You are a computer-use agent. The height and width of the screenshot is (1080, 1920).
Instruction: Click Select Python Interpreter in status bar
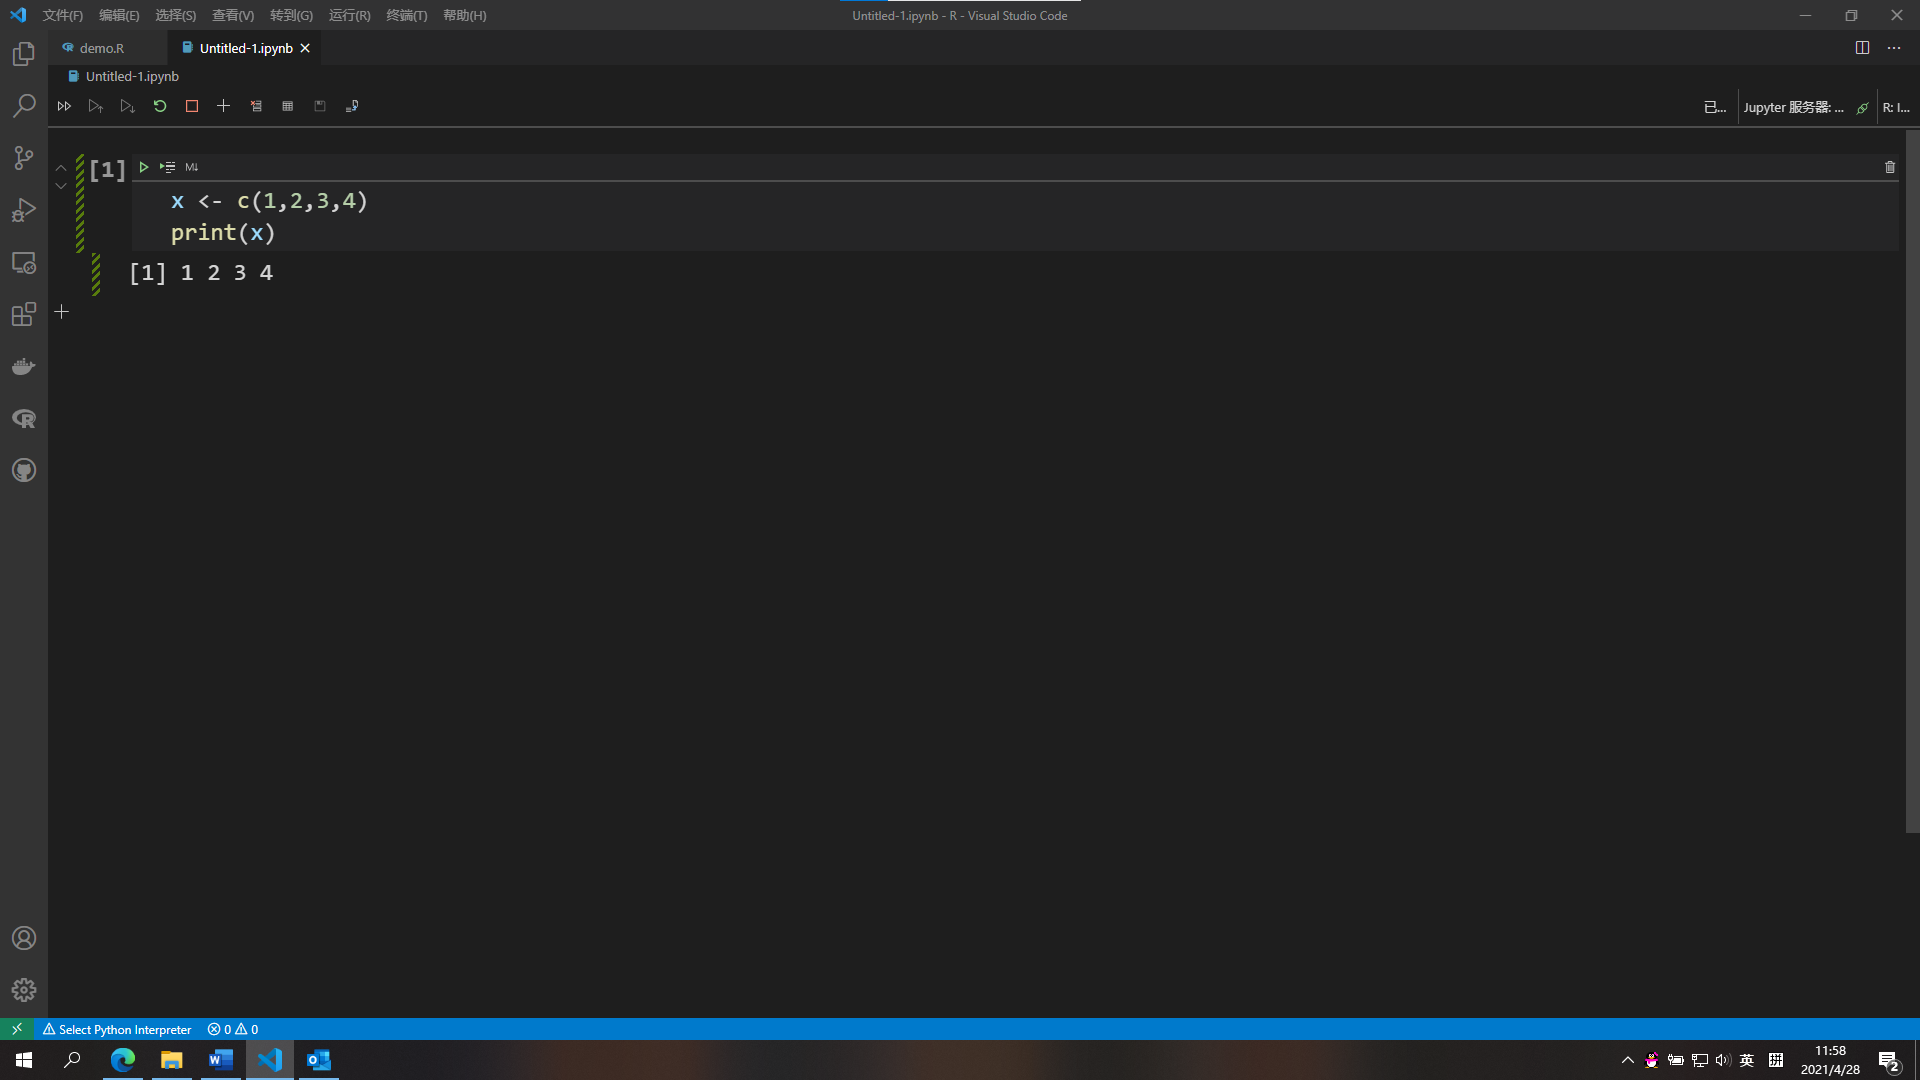tap(117, 1029)
